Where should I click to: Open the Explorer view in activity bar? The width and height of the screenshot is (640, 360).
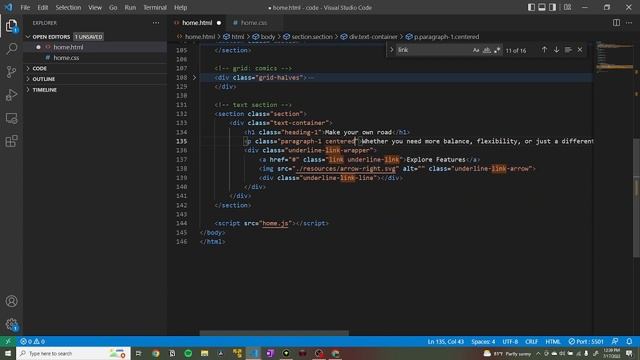coord(11,26)
